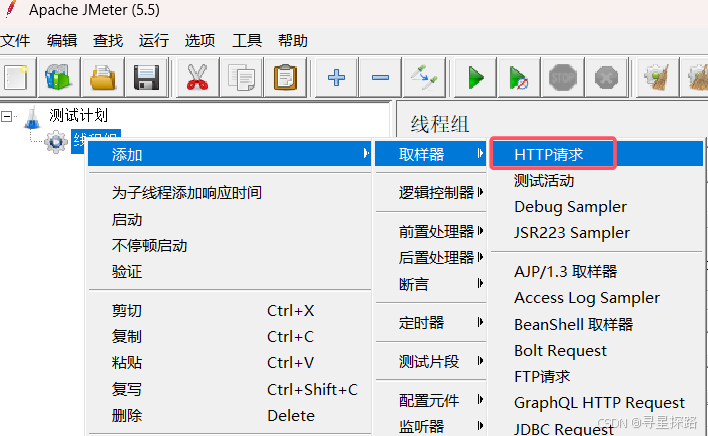Choose 复制 in context menu
Image resolution: width=708 pixels, height=436 pixels.
[229, 337]
